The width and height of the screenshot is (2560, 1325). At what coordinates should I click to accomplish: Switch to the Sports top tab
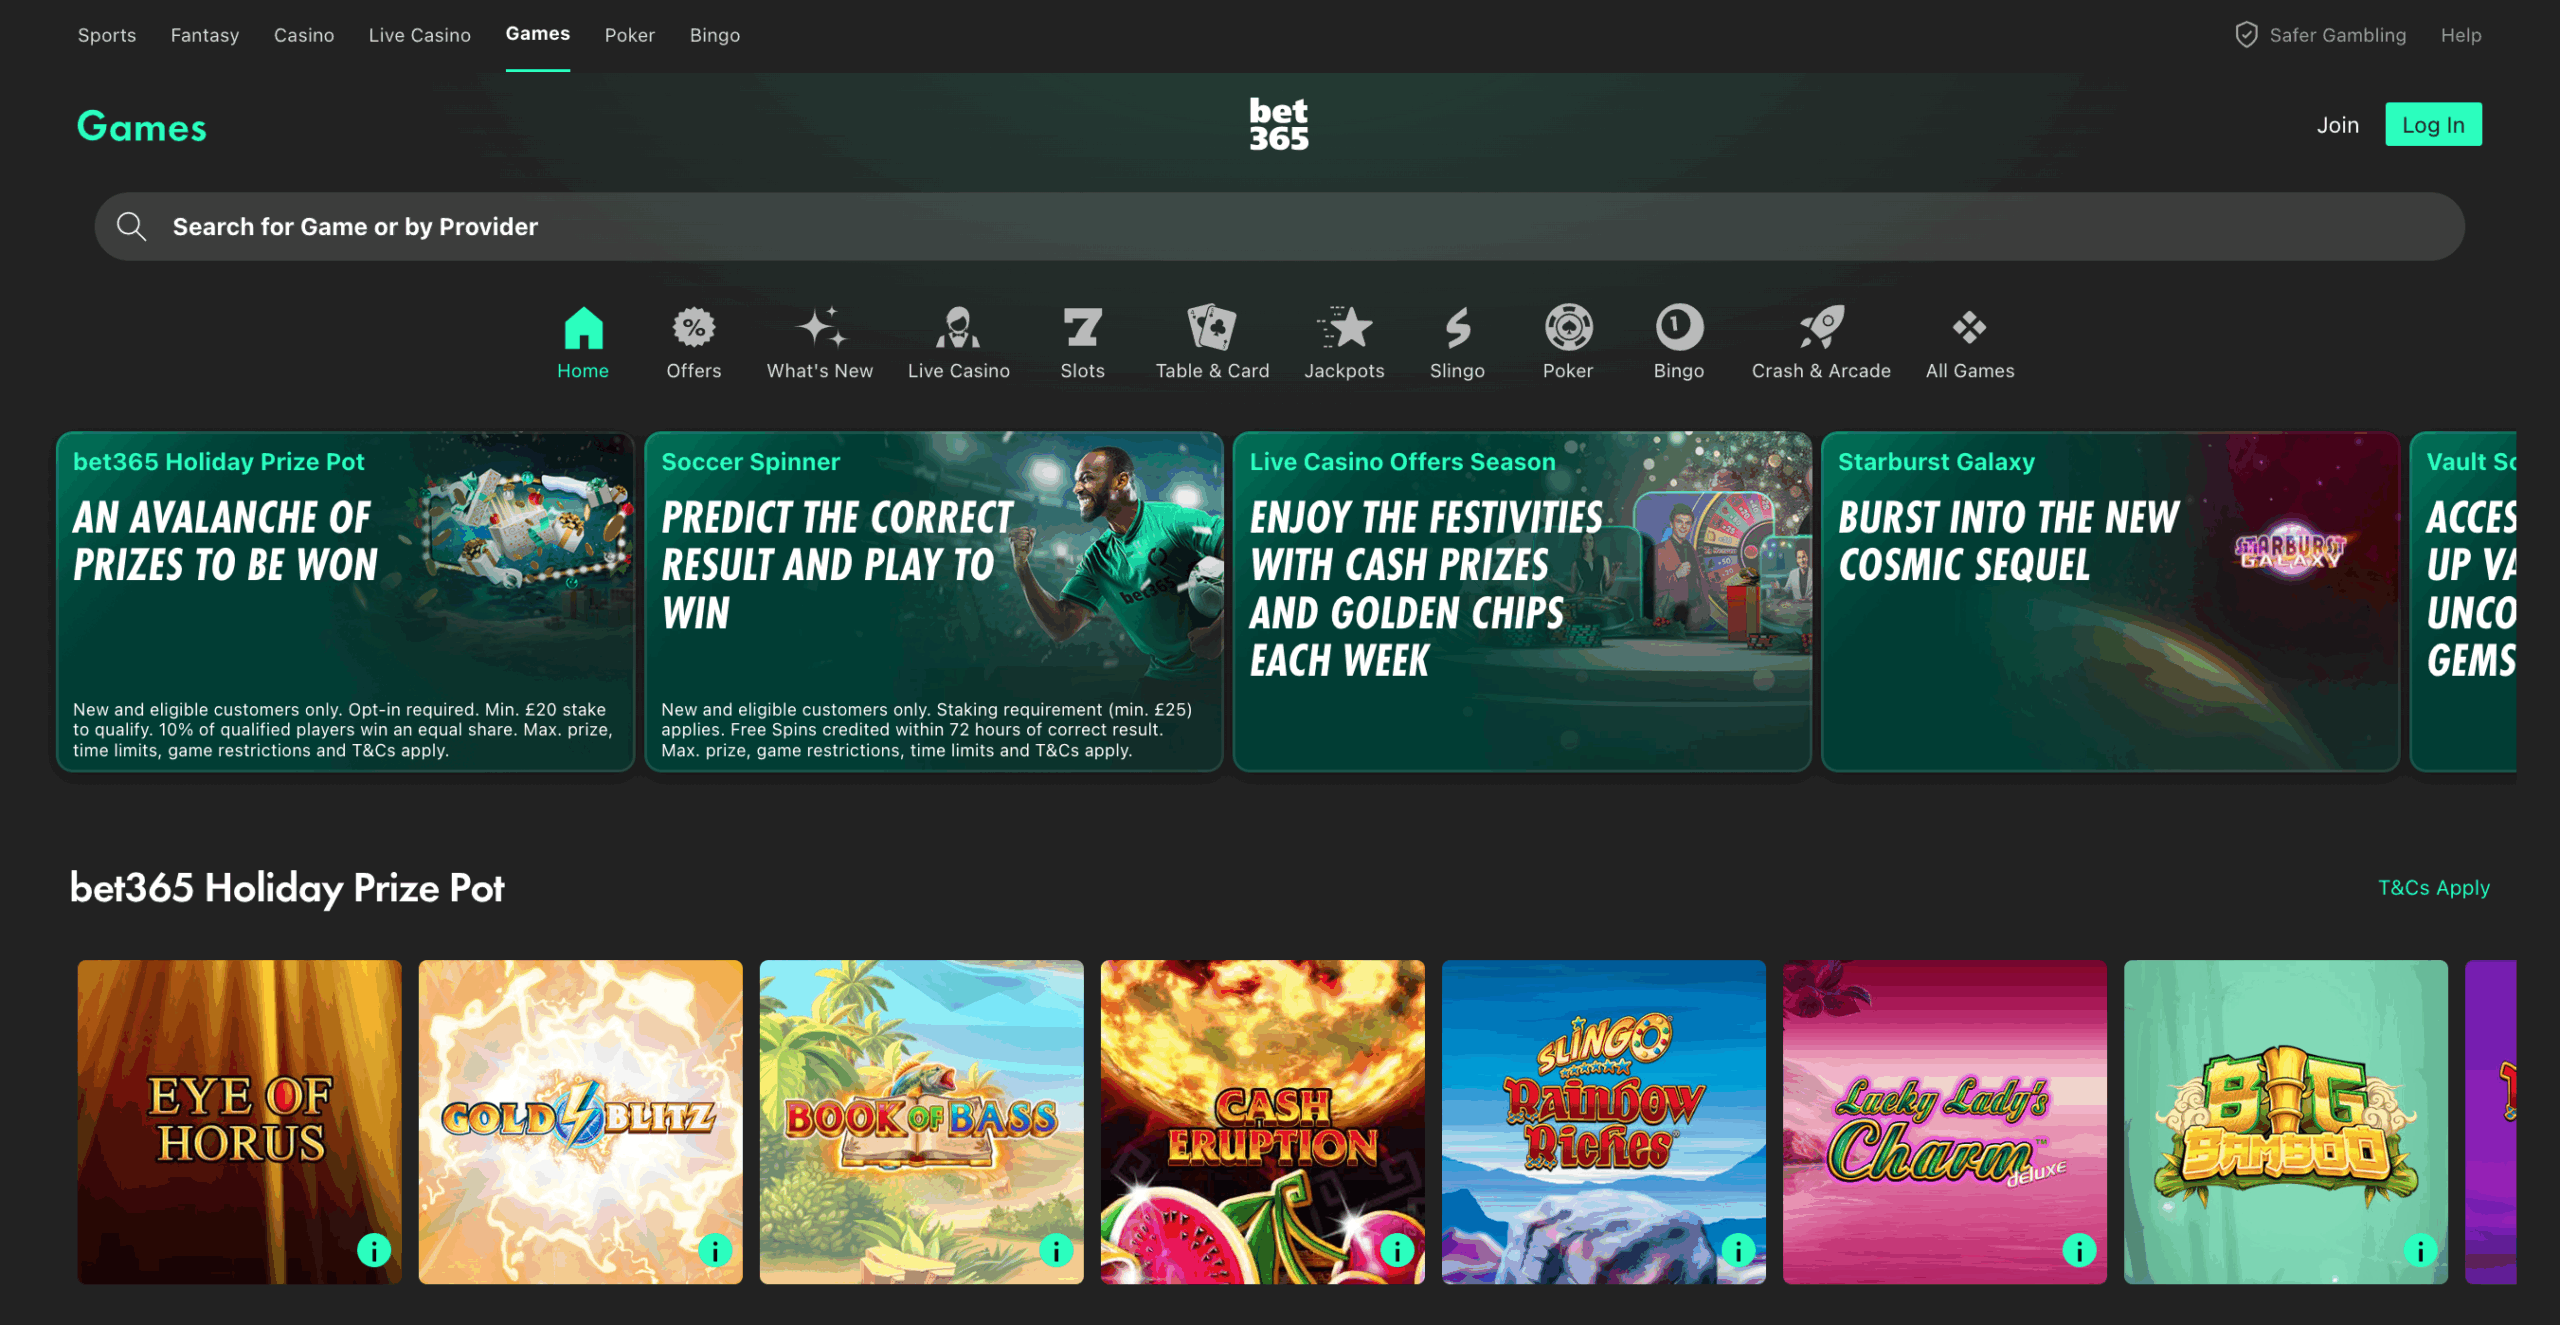pos(107,35)
